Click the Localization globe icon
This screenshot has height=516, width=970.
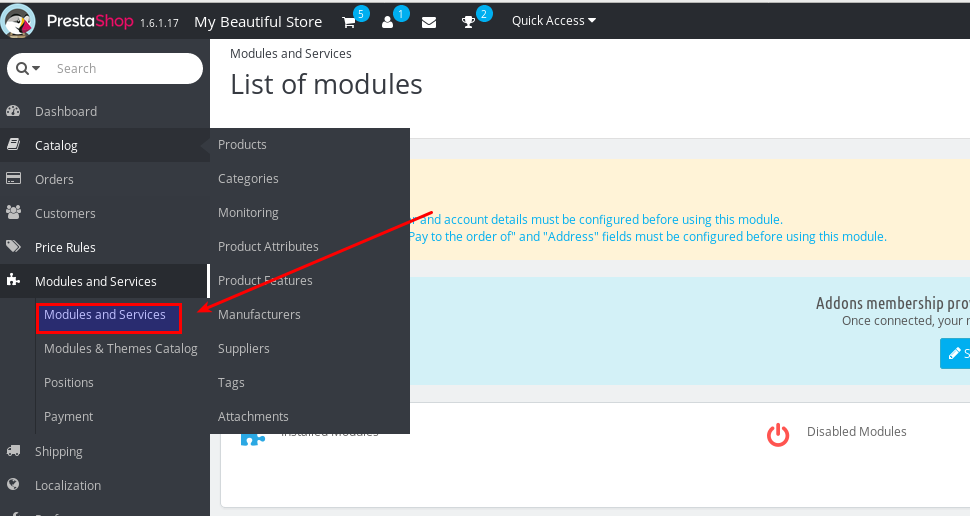point(13,484)
